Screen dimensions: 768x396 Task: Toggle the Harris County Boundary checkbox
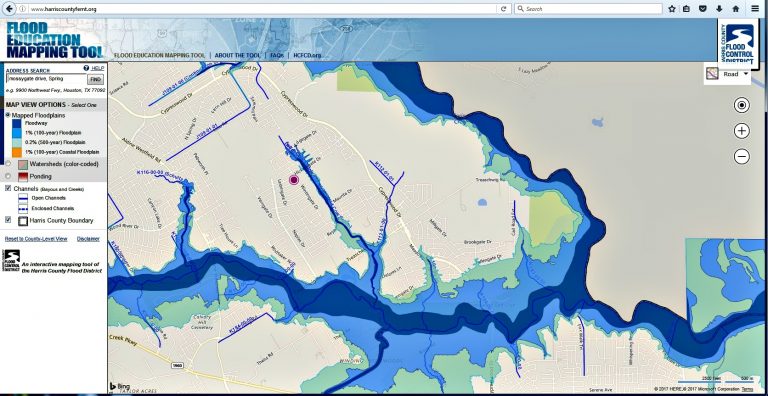pyautogui.click(x=8, y=220)
